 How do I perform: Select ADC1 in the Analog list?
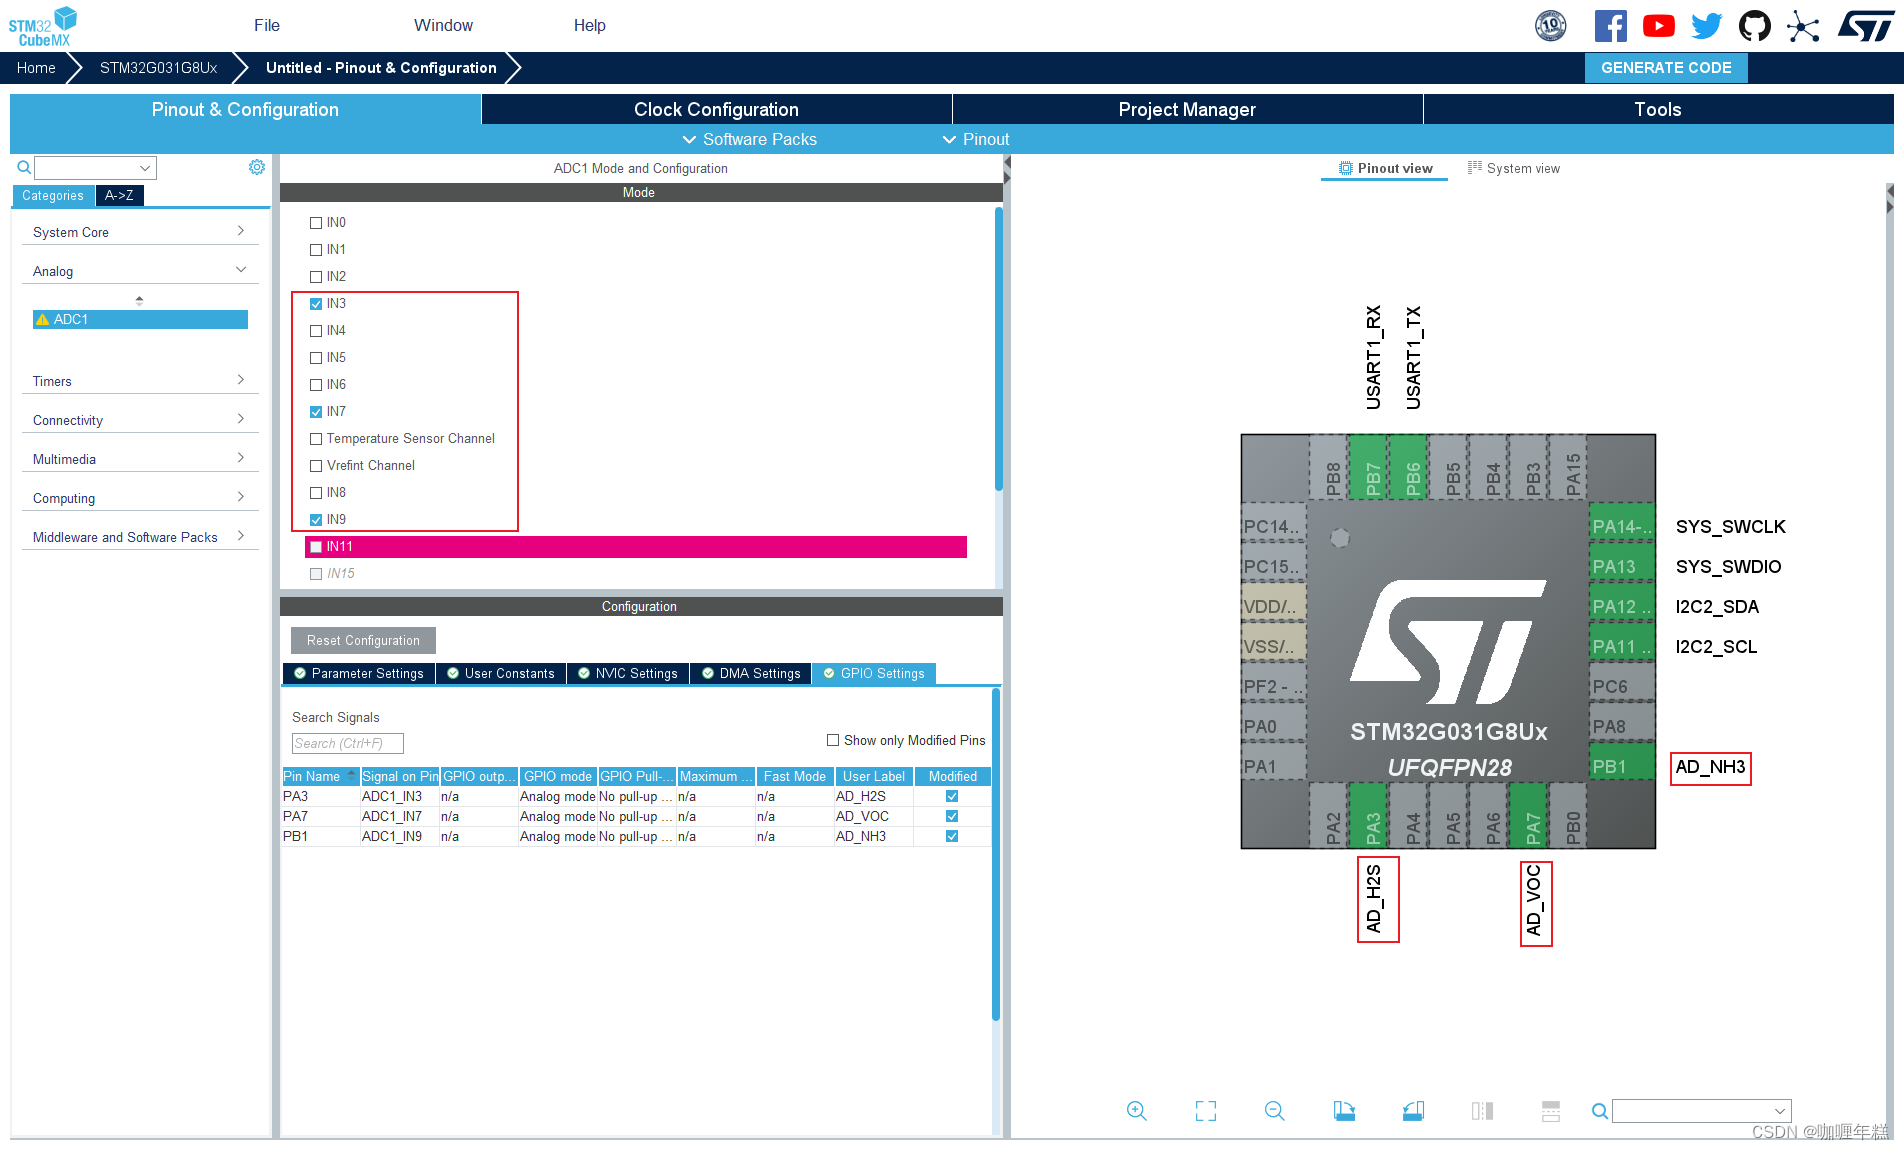[140, 319]
